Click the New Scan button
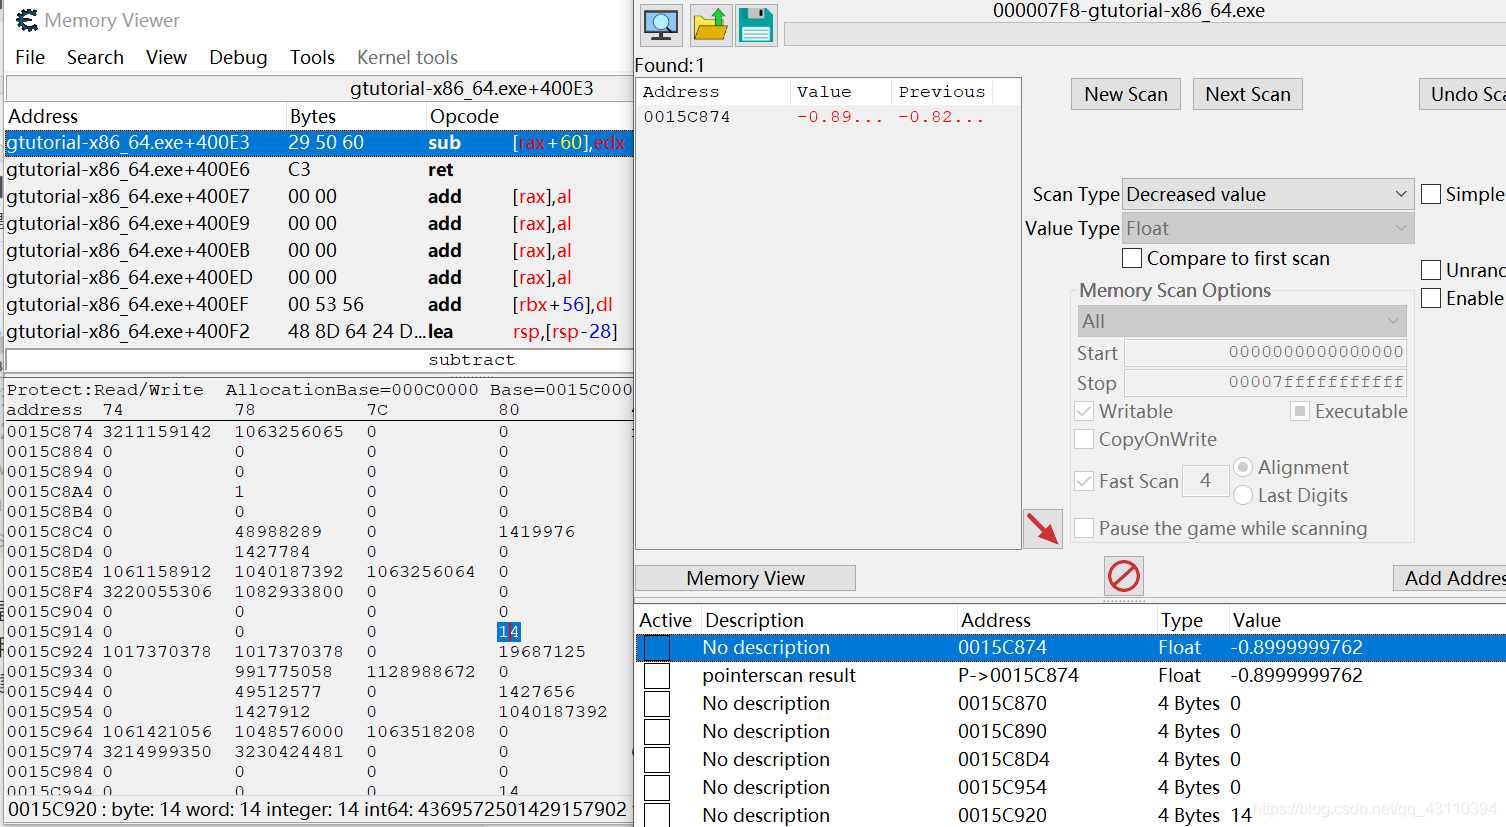The width and height of the screenshot is (1506, 827). point(1126,94)
